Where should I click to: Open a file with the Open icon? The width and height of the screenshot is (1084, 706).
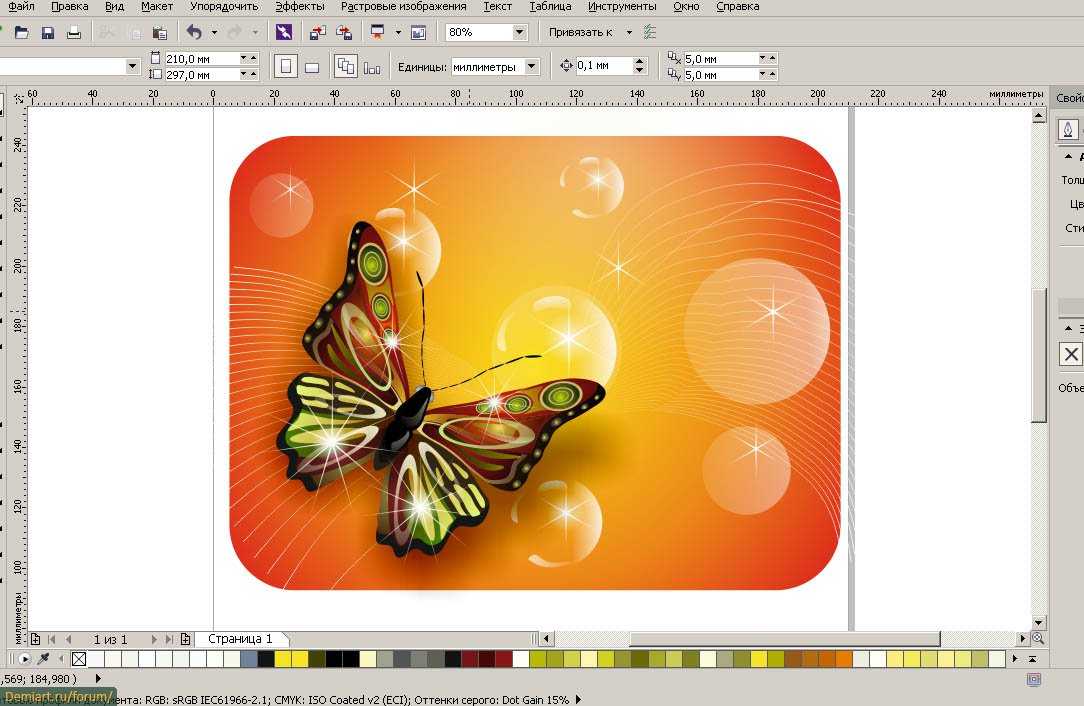tap(21, 32)
